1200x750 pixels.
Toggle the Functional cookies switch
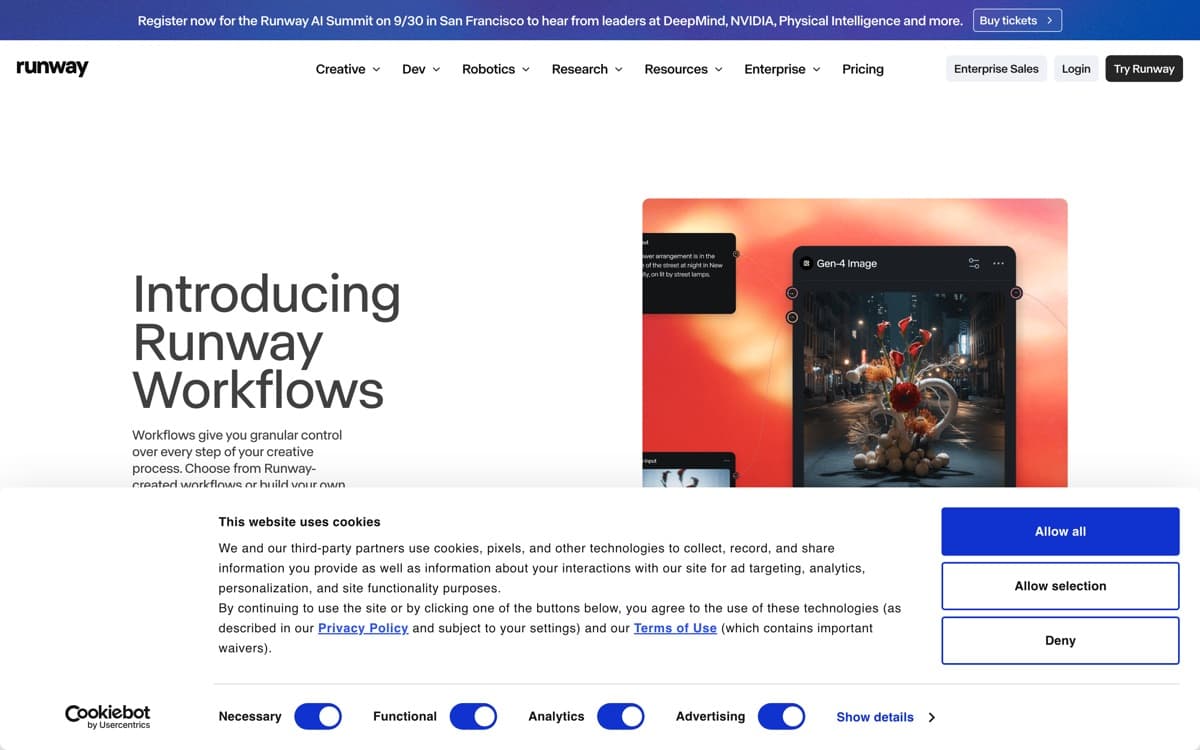[x=473, y=716]
